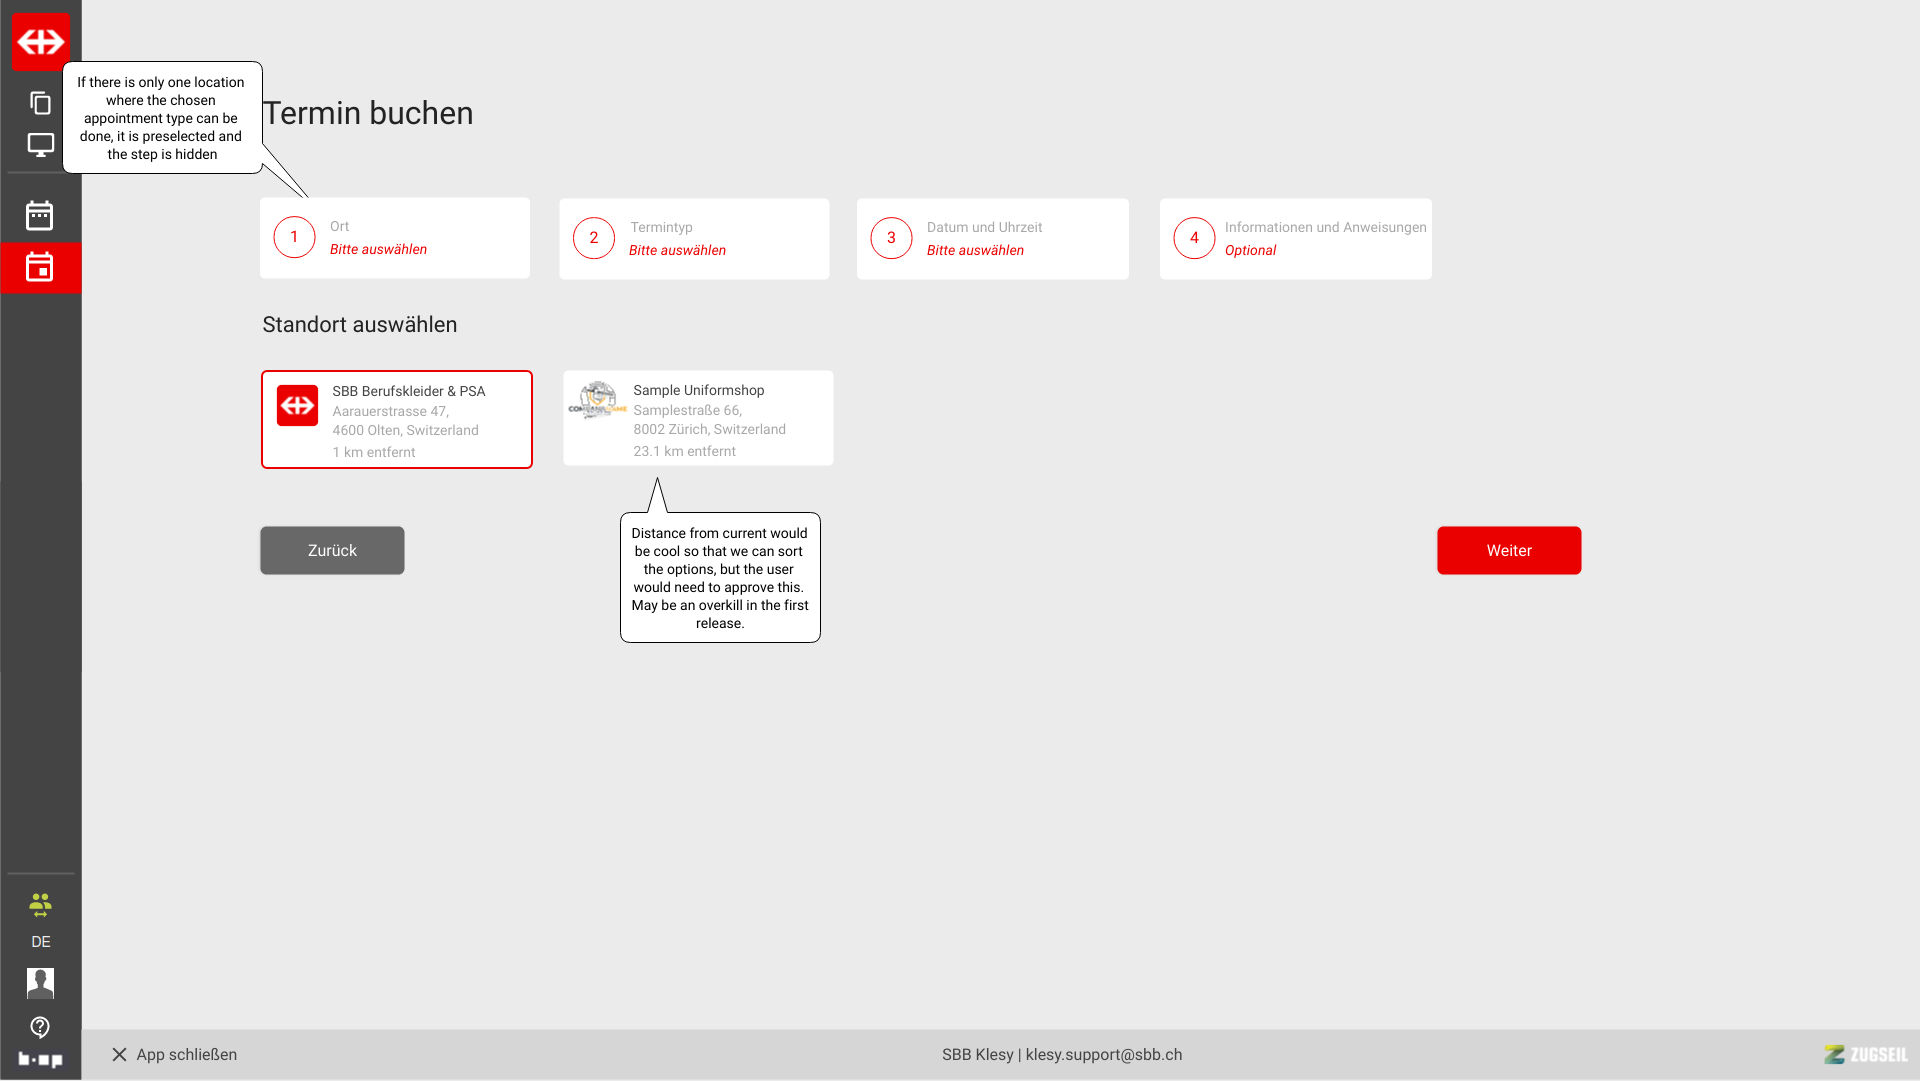Open the calendar overview sidebar icon
1920x1081 pixels.
click(40, 216)
